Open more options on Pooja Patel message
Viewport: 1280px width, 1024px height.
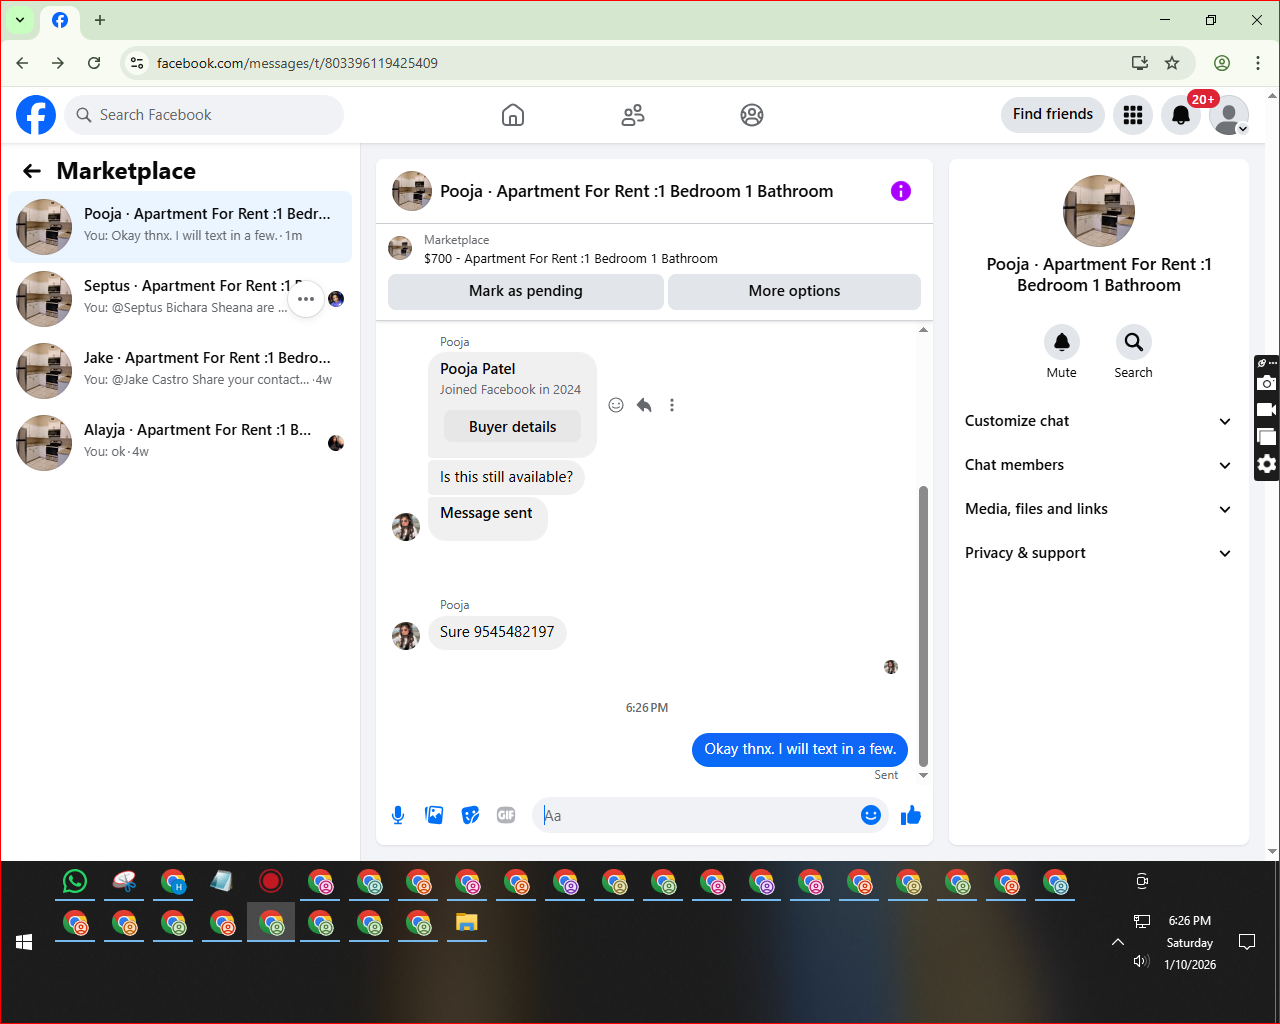(672, 405)
